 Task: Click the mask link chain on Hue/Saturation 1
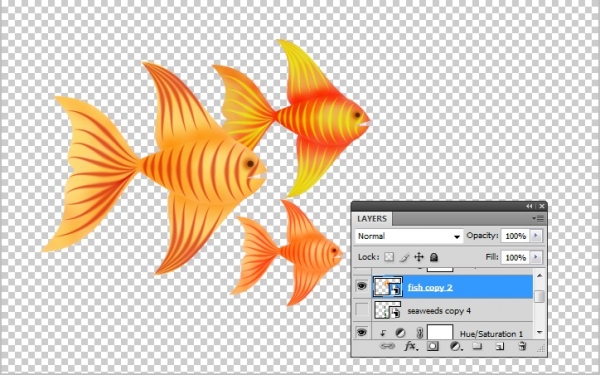click(419, 333)
